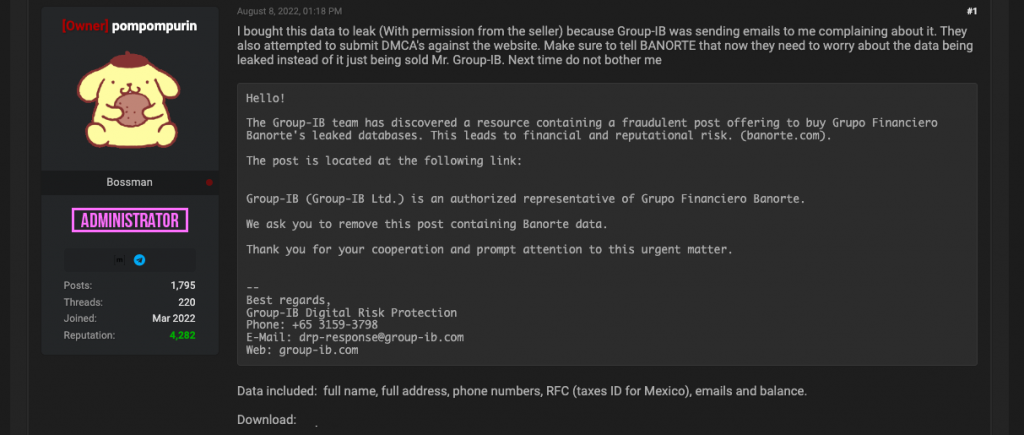View the 220 threads count
The height and width of the screenshot is (435, 1024).
[x=187, y=302]
